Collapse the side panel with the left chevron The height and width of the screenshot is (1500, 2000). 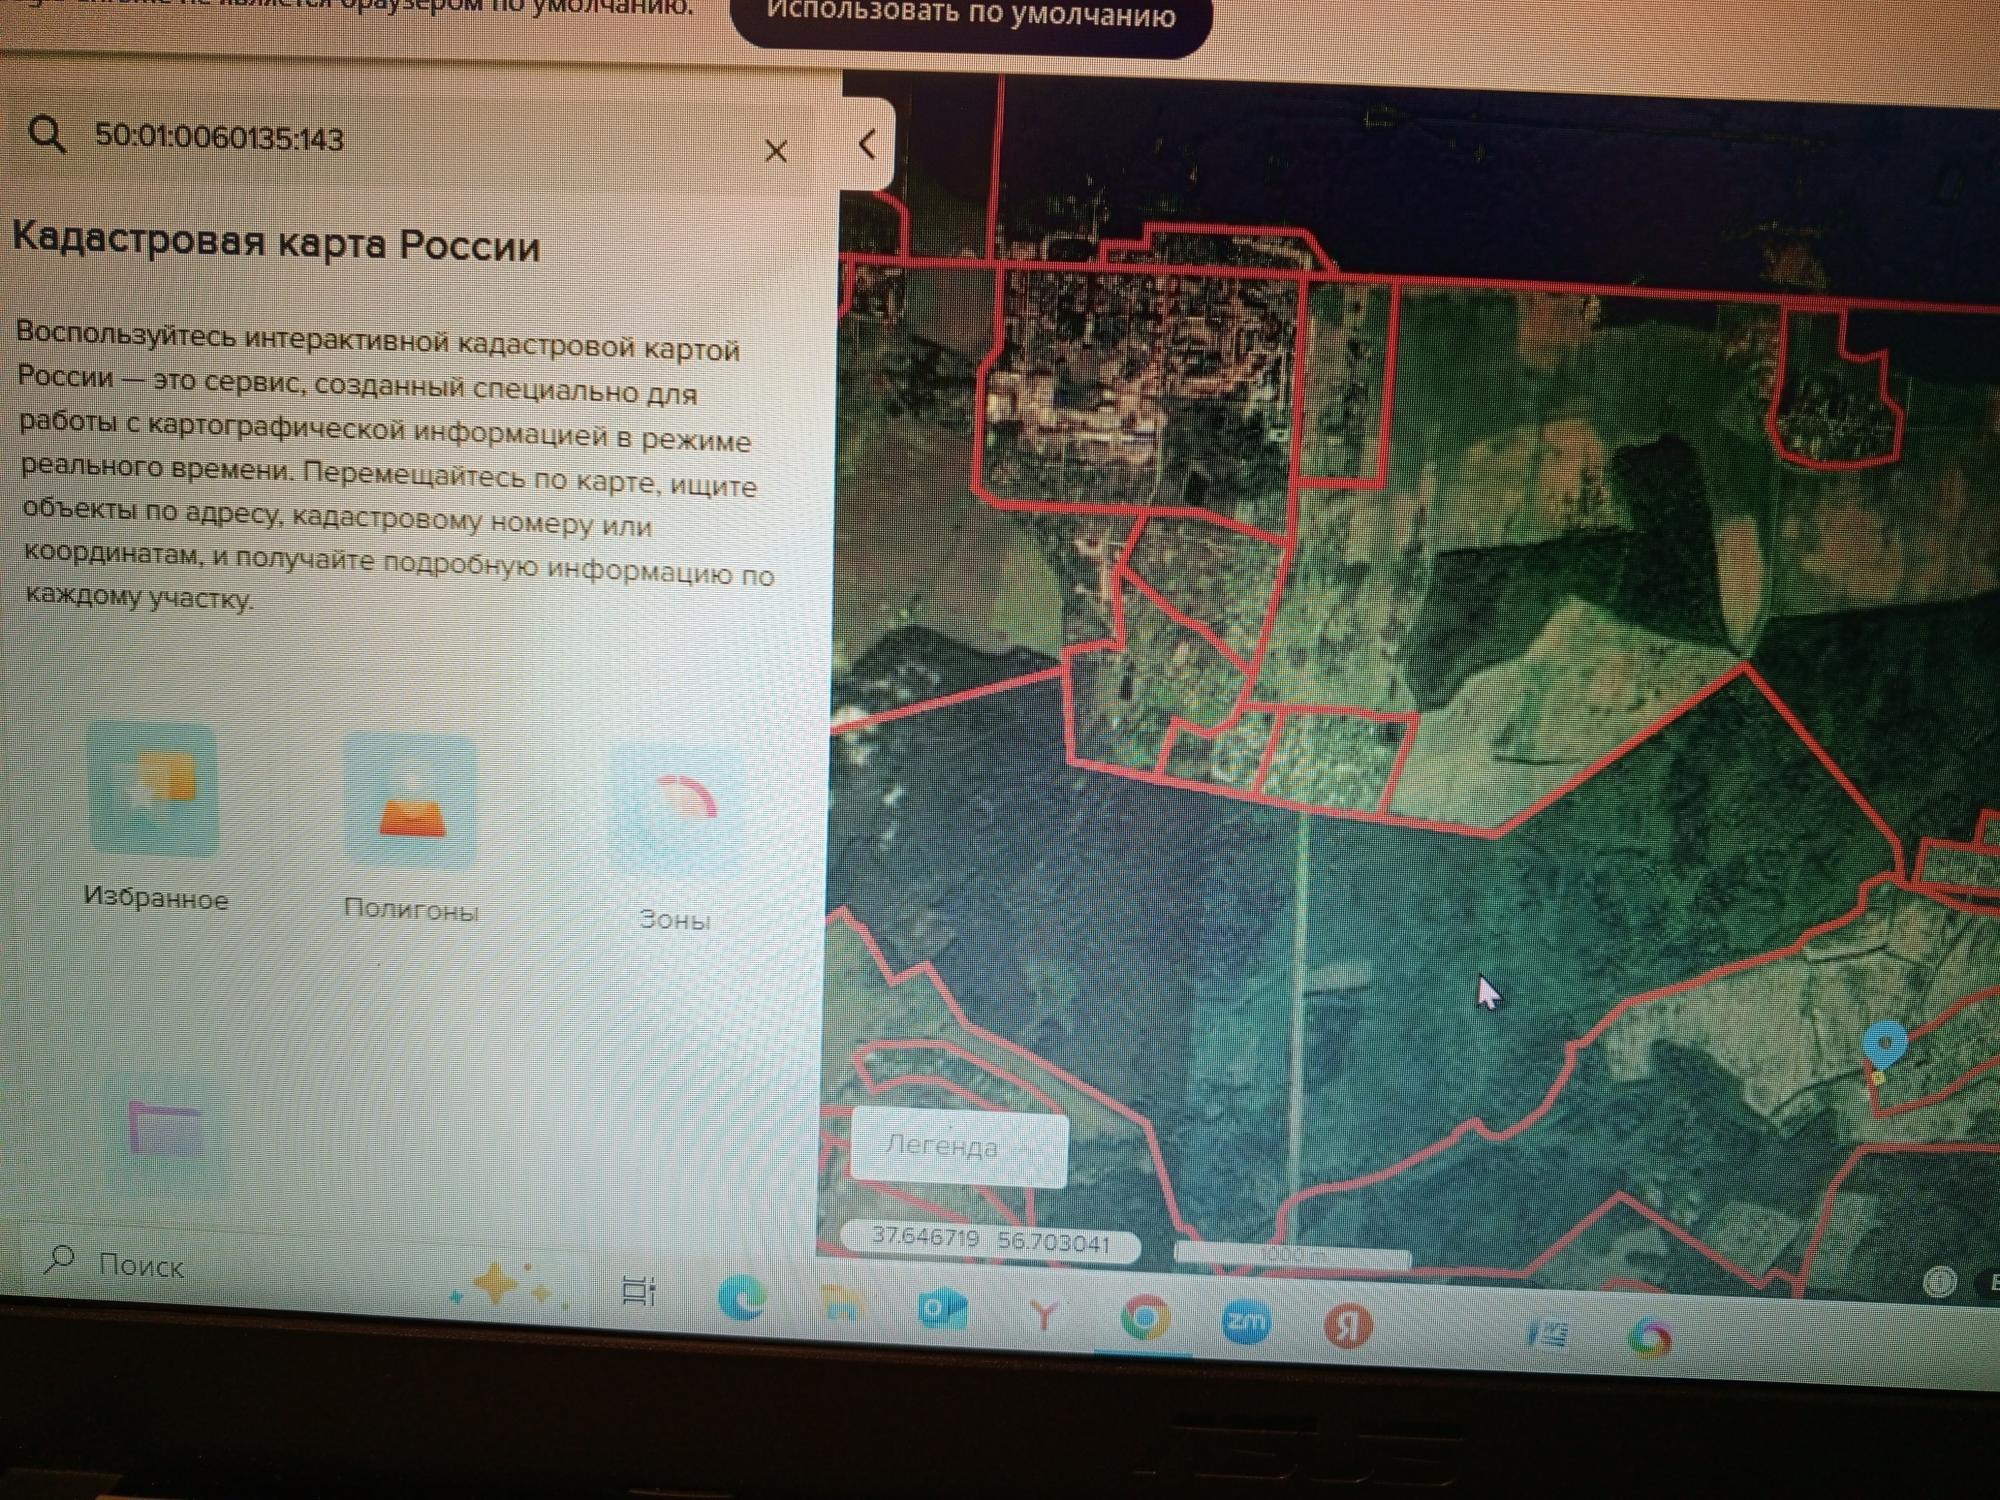click(868, 145)
